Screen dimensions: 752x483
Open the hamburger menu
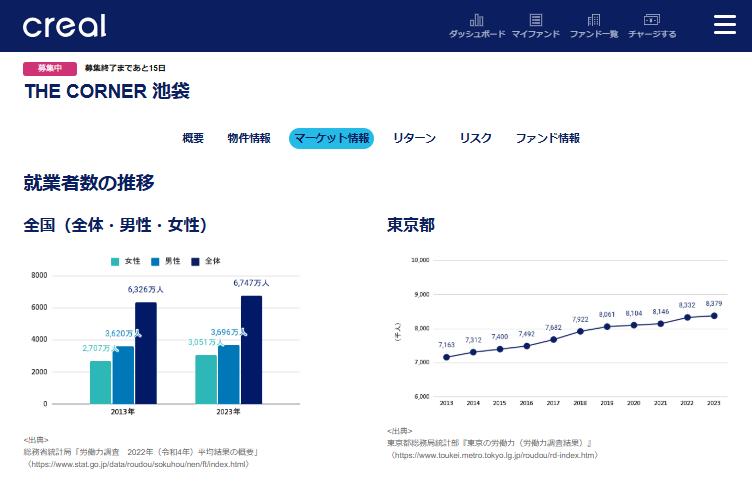(725, 24)
